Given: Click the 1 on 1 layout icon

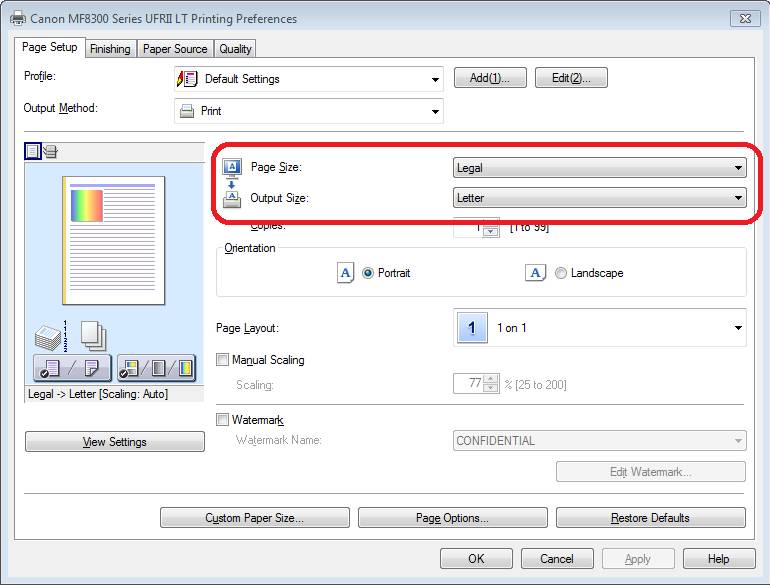Looking at the screenshot, I should point(472,328).
